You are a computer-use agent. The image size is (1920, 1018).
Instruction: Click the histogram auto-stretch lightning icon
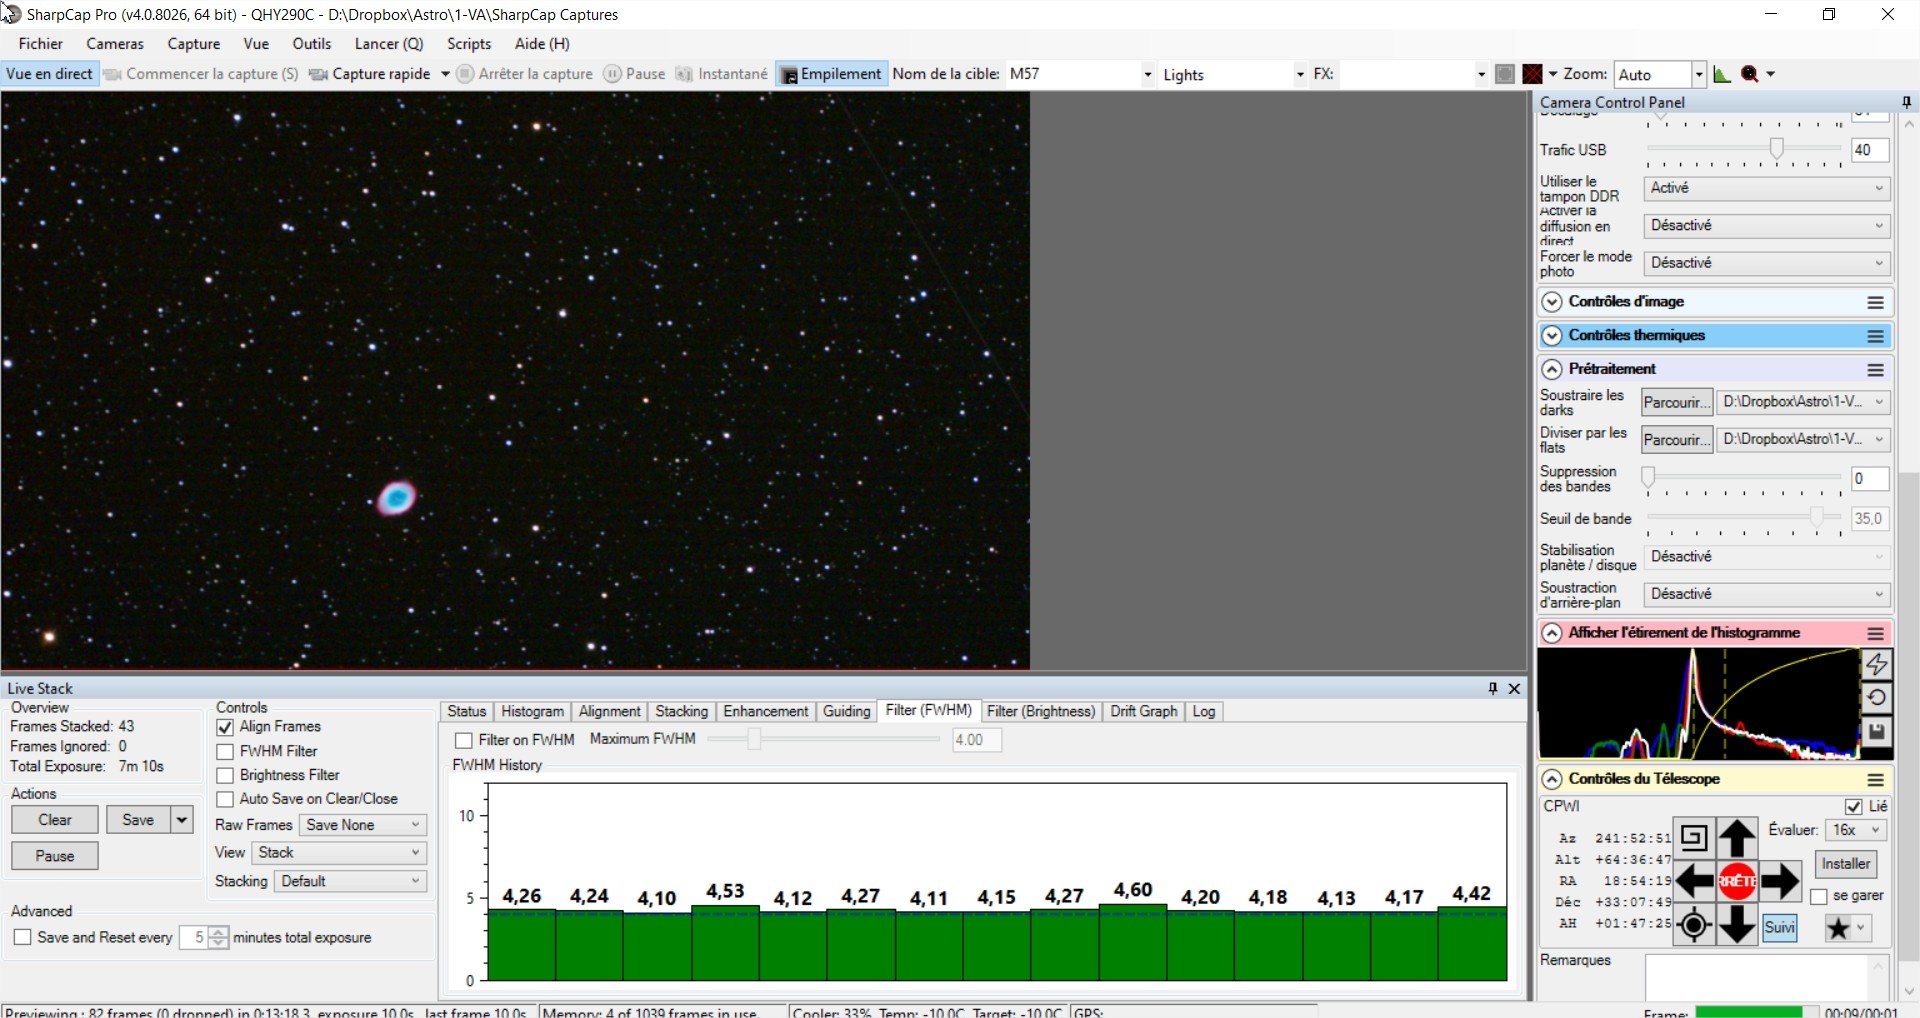(1877, 664)
